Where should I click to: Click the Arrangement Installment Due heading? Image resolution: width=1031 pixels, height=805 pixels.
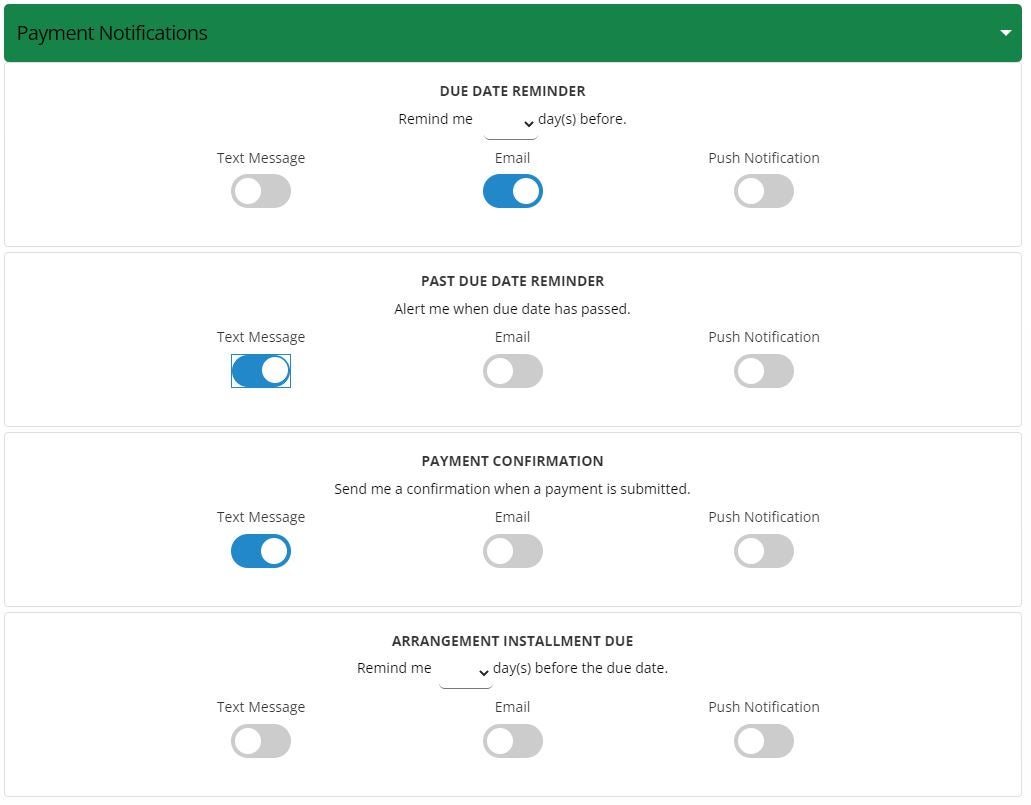pos(513,641)
